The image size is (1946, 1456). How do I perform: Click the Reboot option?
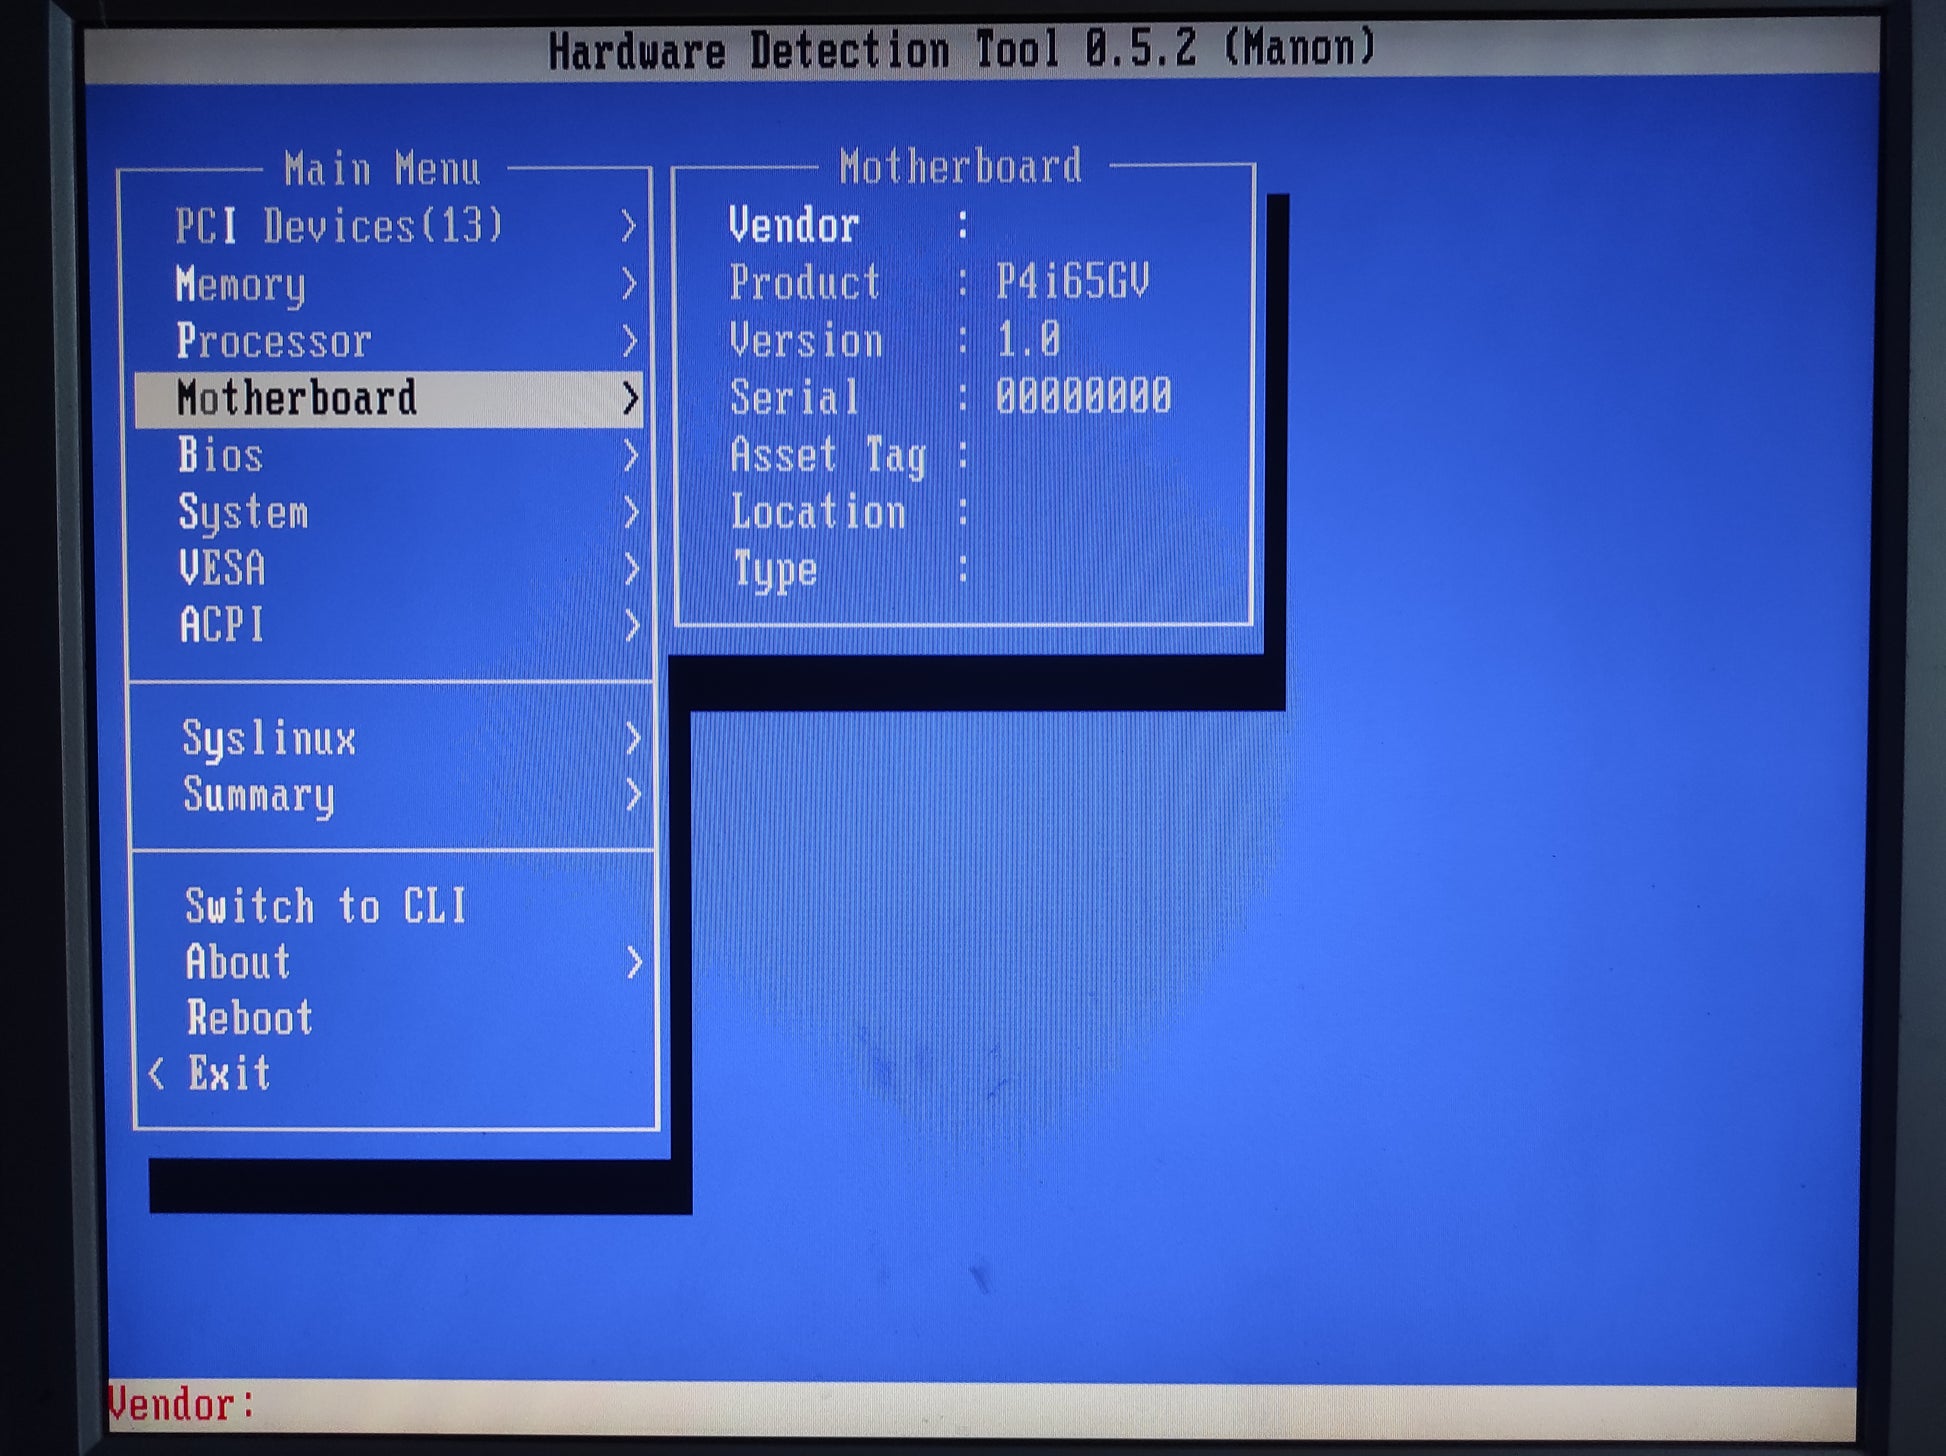250,1018
